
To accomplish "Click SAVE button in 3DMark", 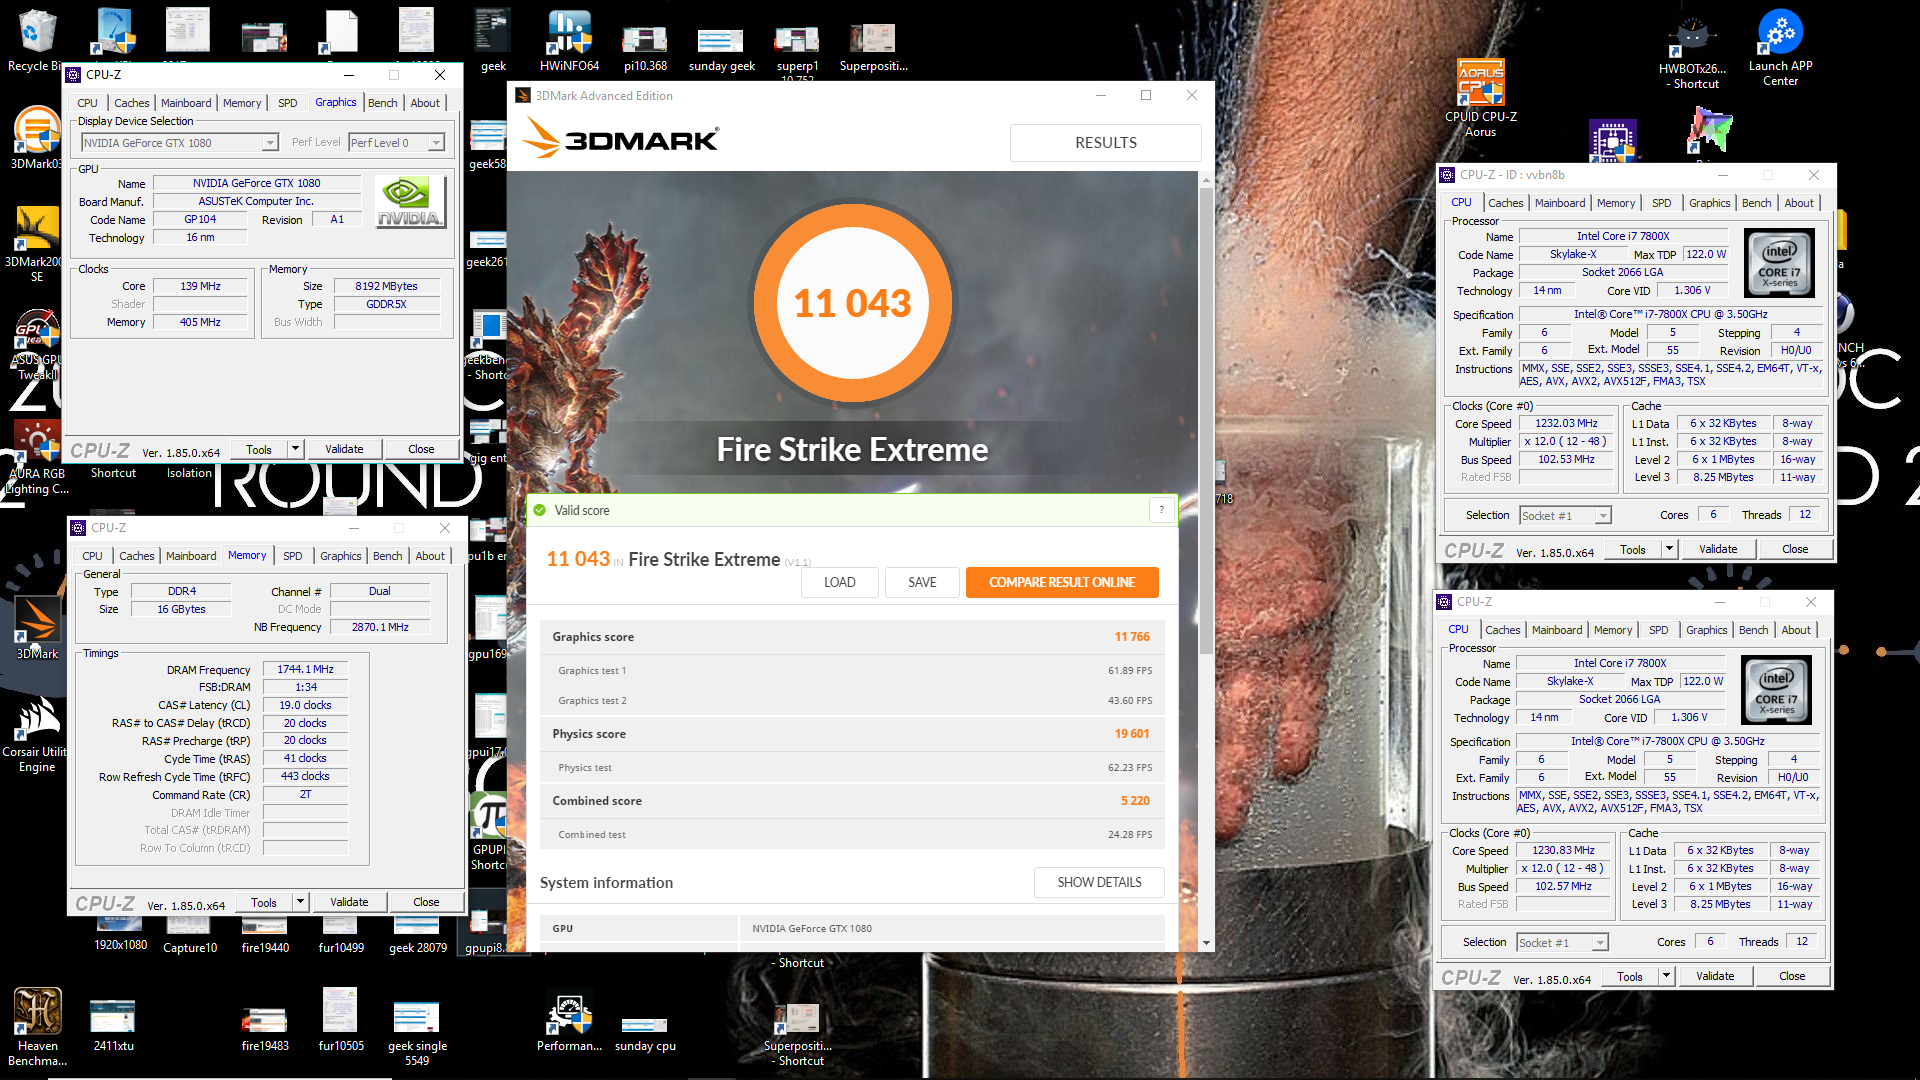I will (922, 582).
